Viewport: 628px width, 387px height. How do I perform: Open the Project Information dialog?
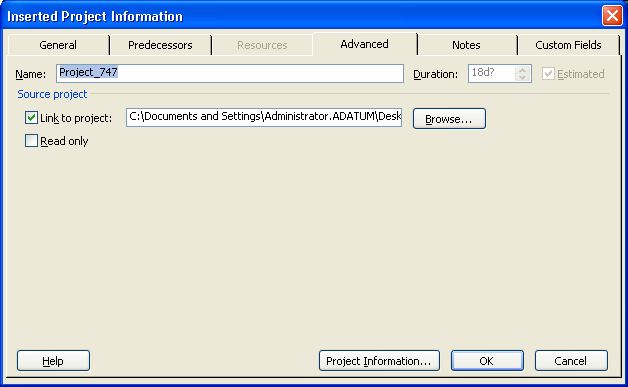379,361
